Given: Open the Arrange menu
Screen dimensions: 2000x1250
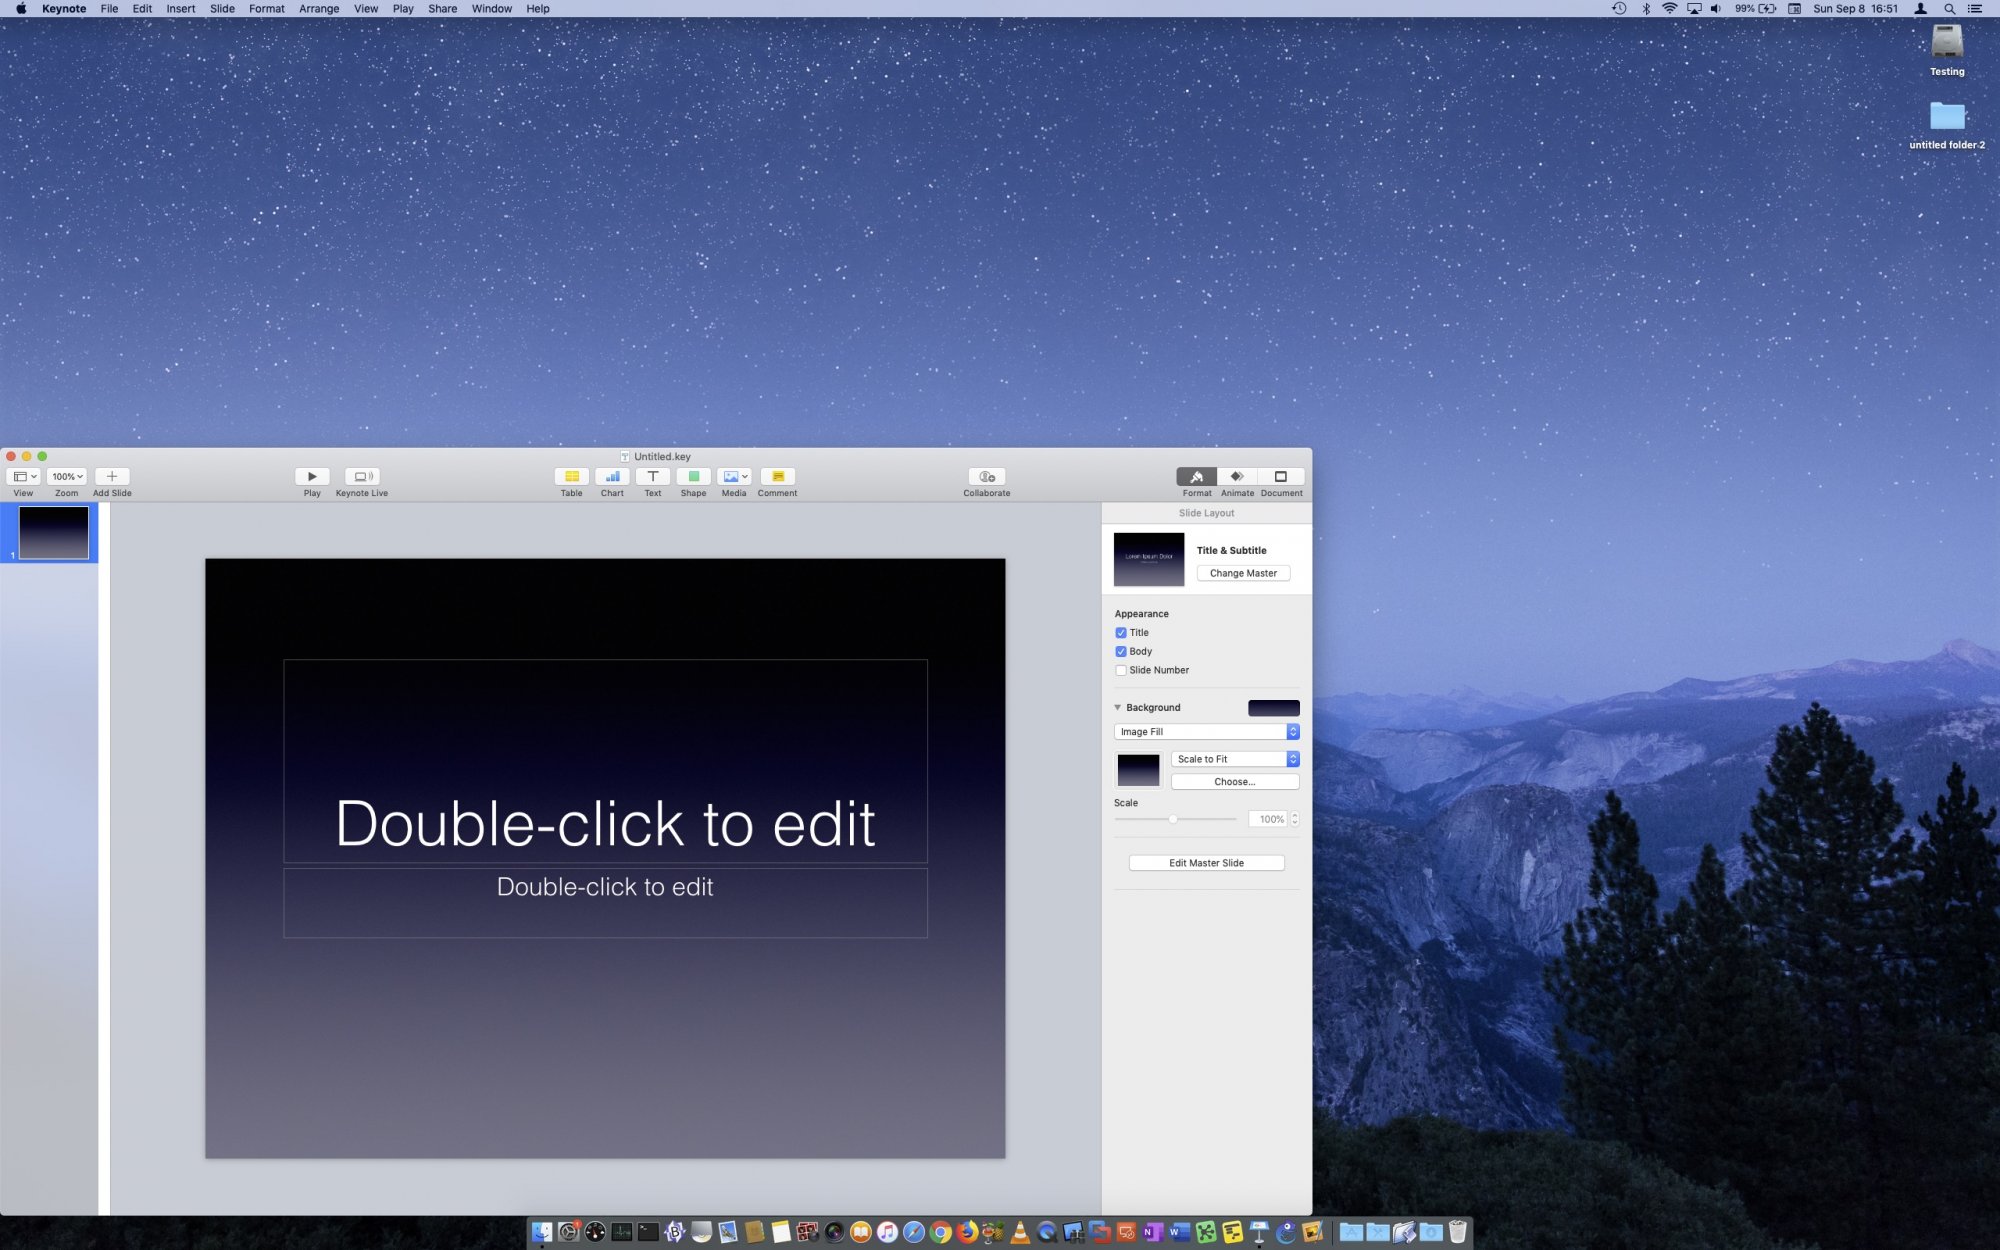Looking at the screenshot, I should [x=319, y=9].
